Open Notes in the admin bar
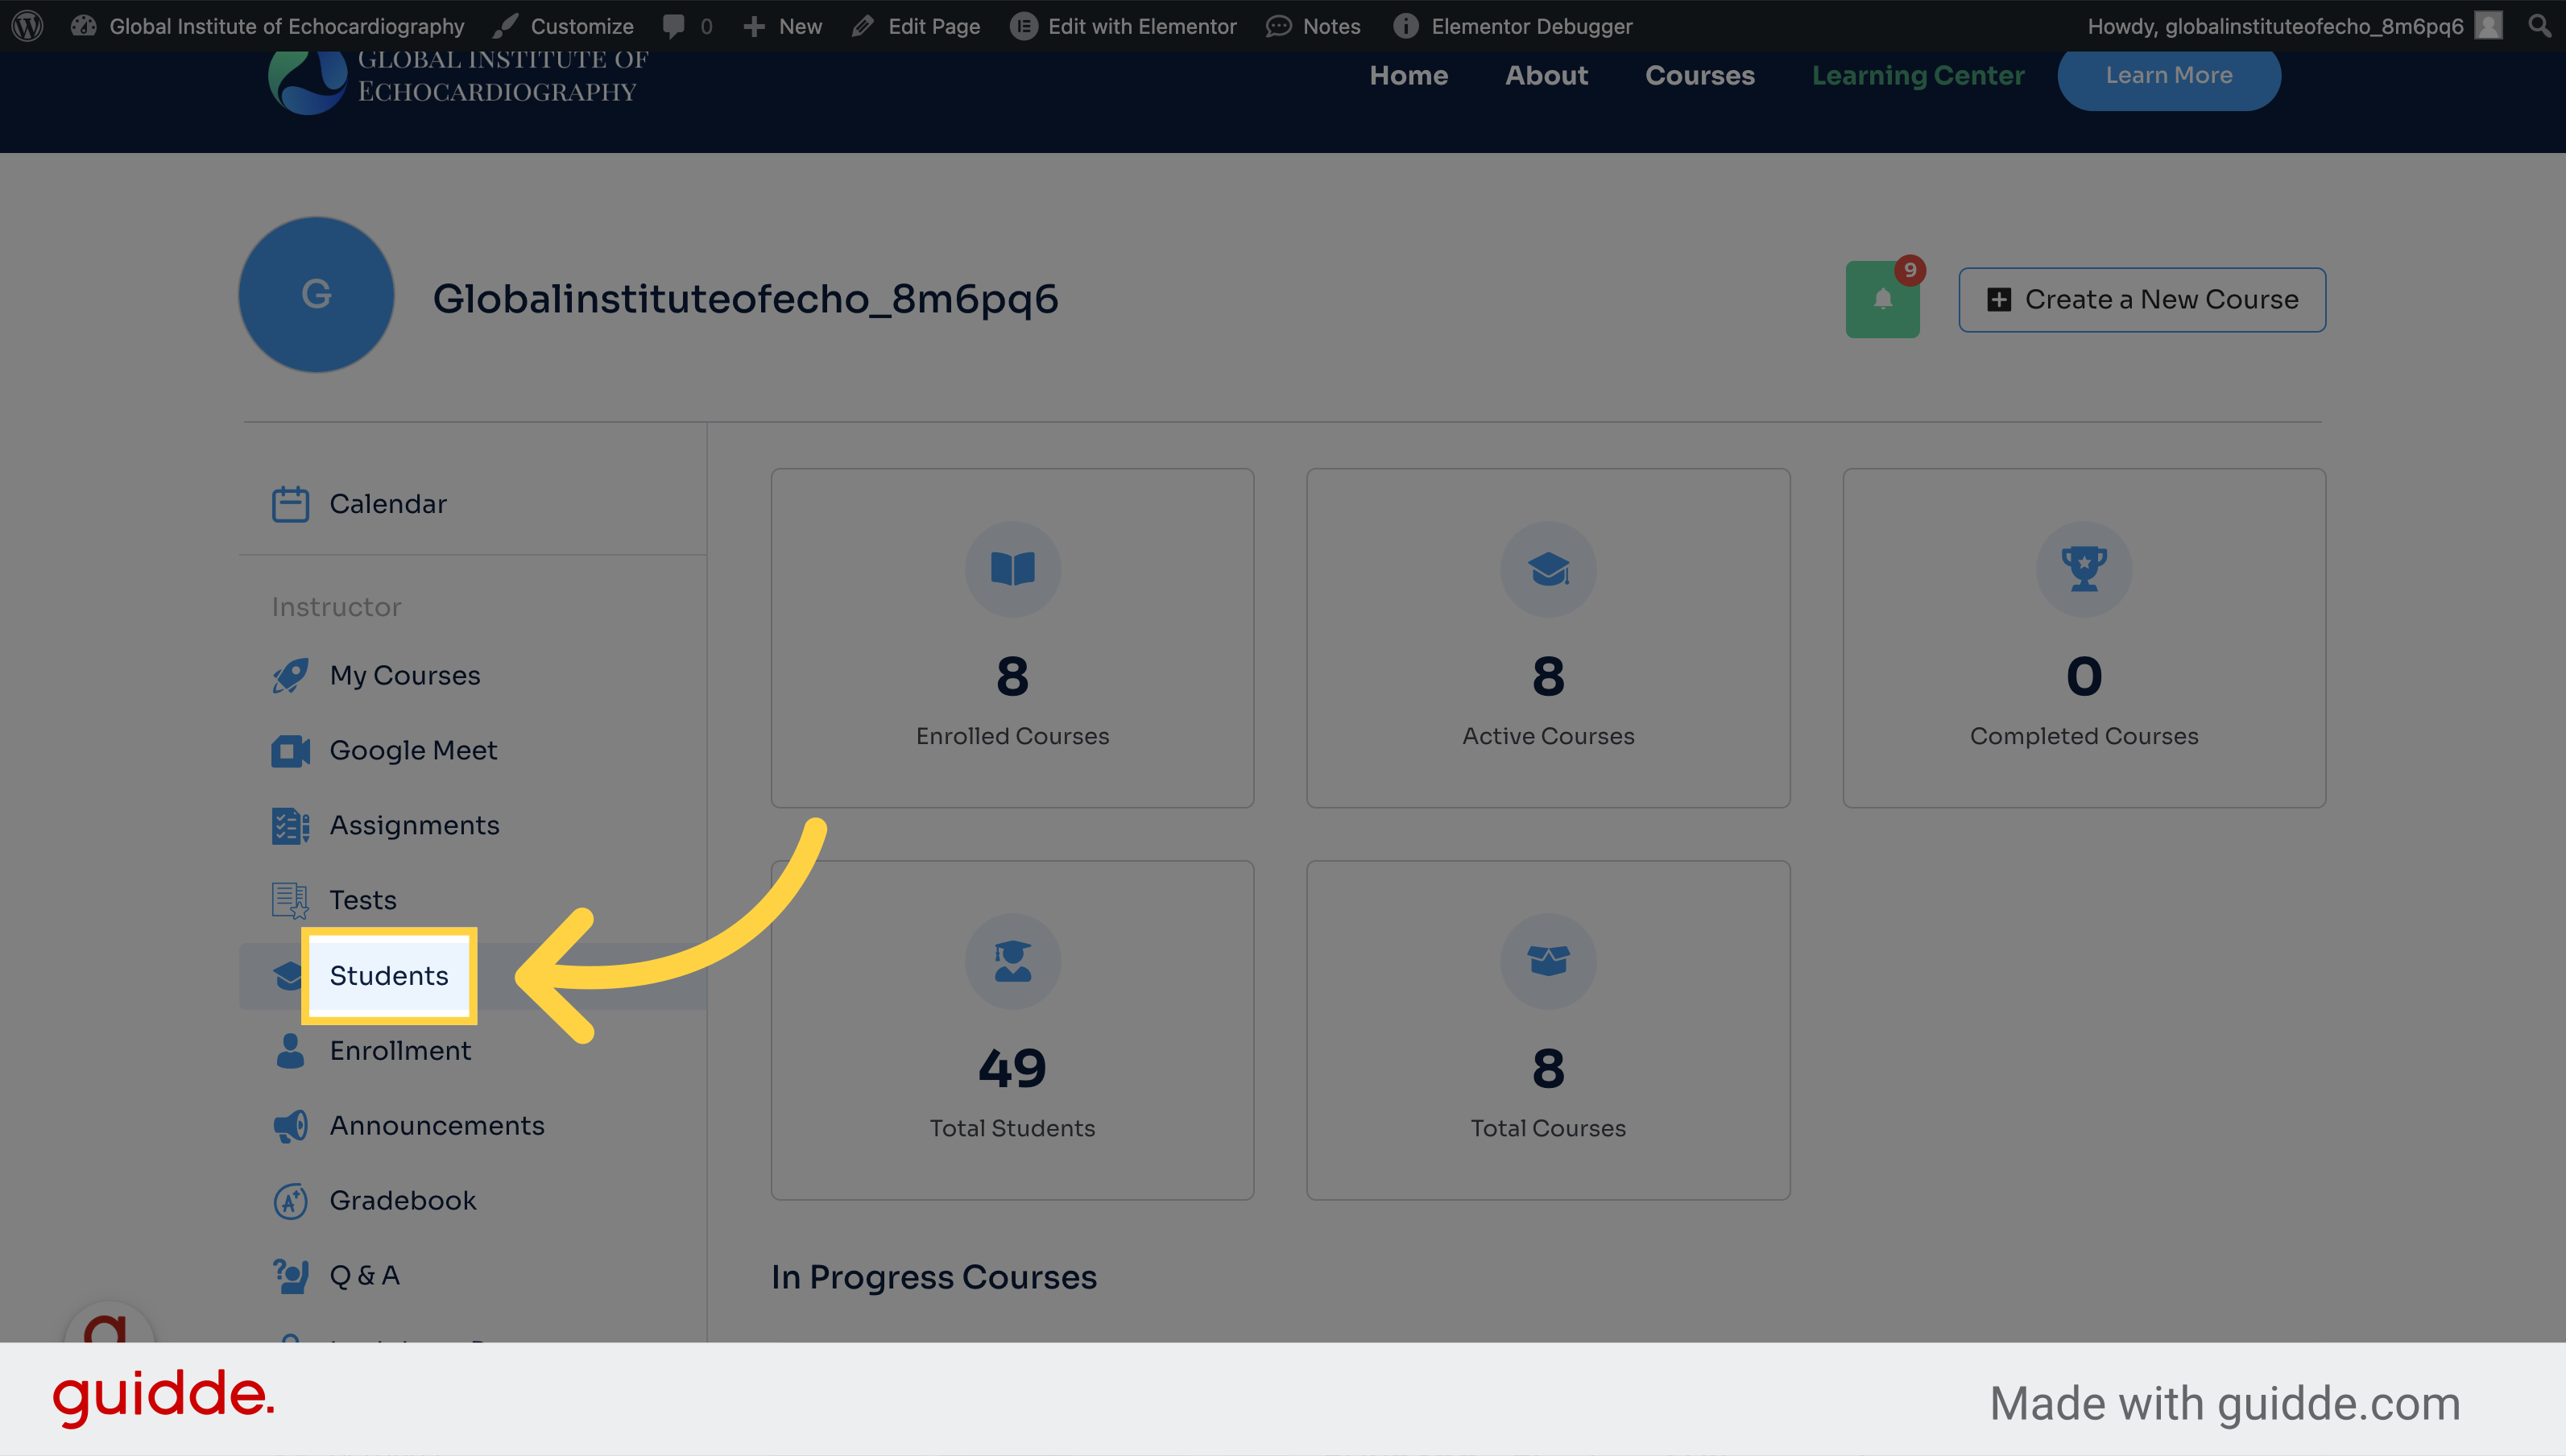The width and height of the screenshot is (2566, 1456). [1313, 26]
